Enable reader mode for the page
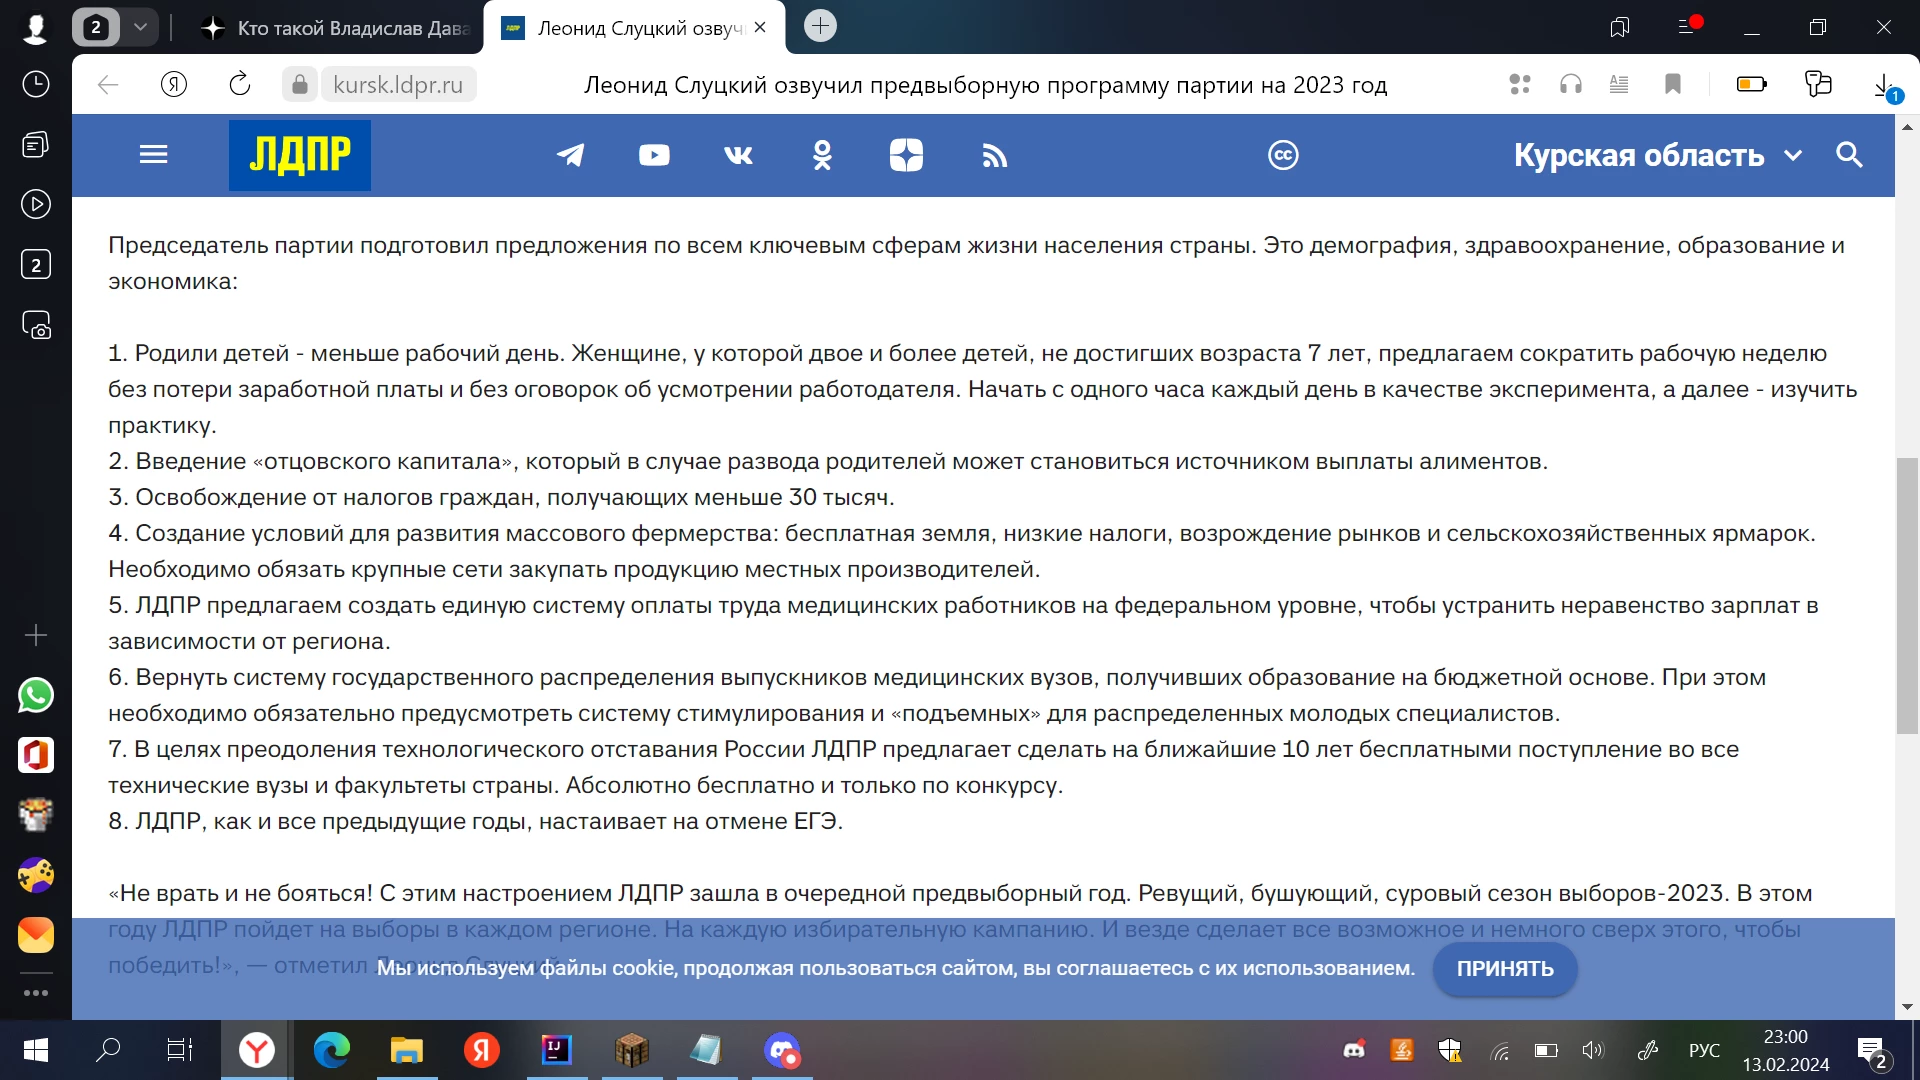Image resolution: width=1920 pixels, height=1080 pixels. click(1619, 85)
